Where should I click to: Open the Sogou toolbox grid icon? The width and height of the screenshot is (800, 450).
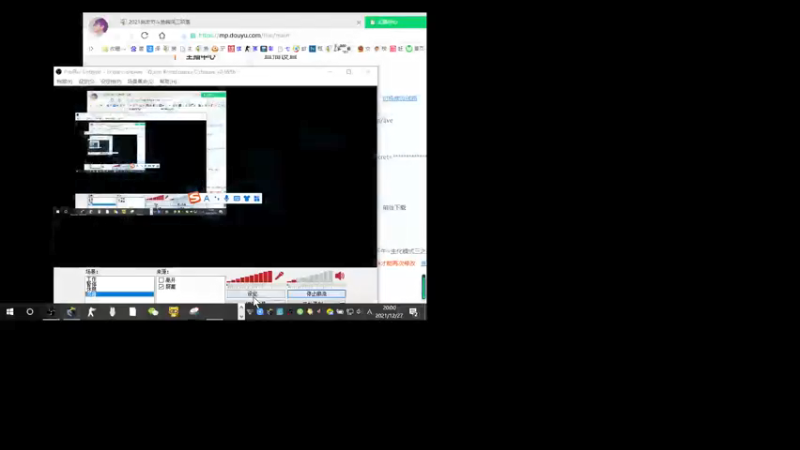(257, 198)
